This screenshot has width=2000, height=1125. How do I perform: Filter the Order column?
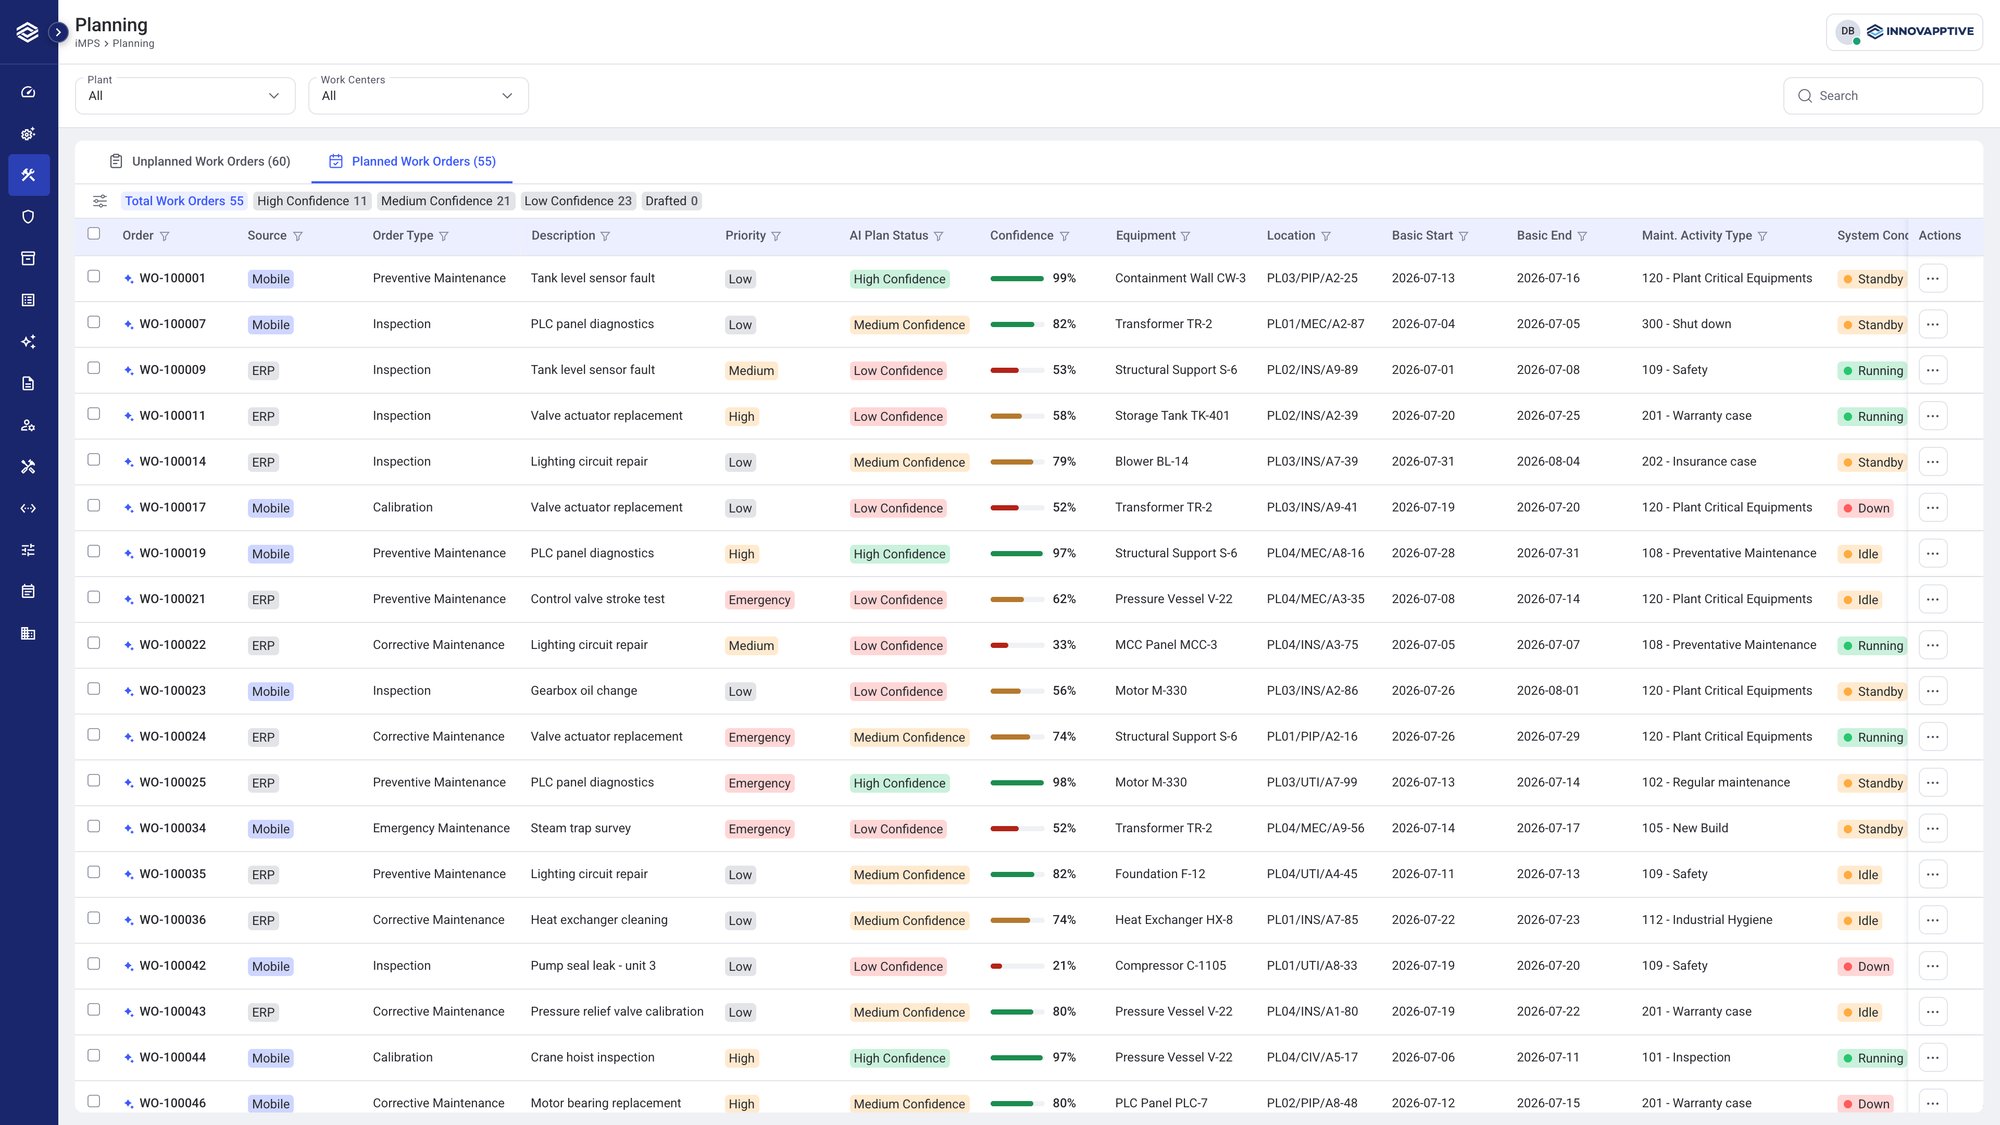[165, 236]
